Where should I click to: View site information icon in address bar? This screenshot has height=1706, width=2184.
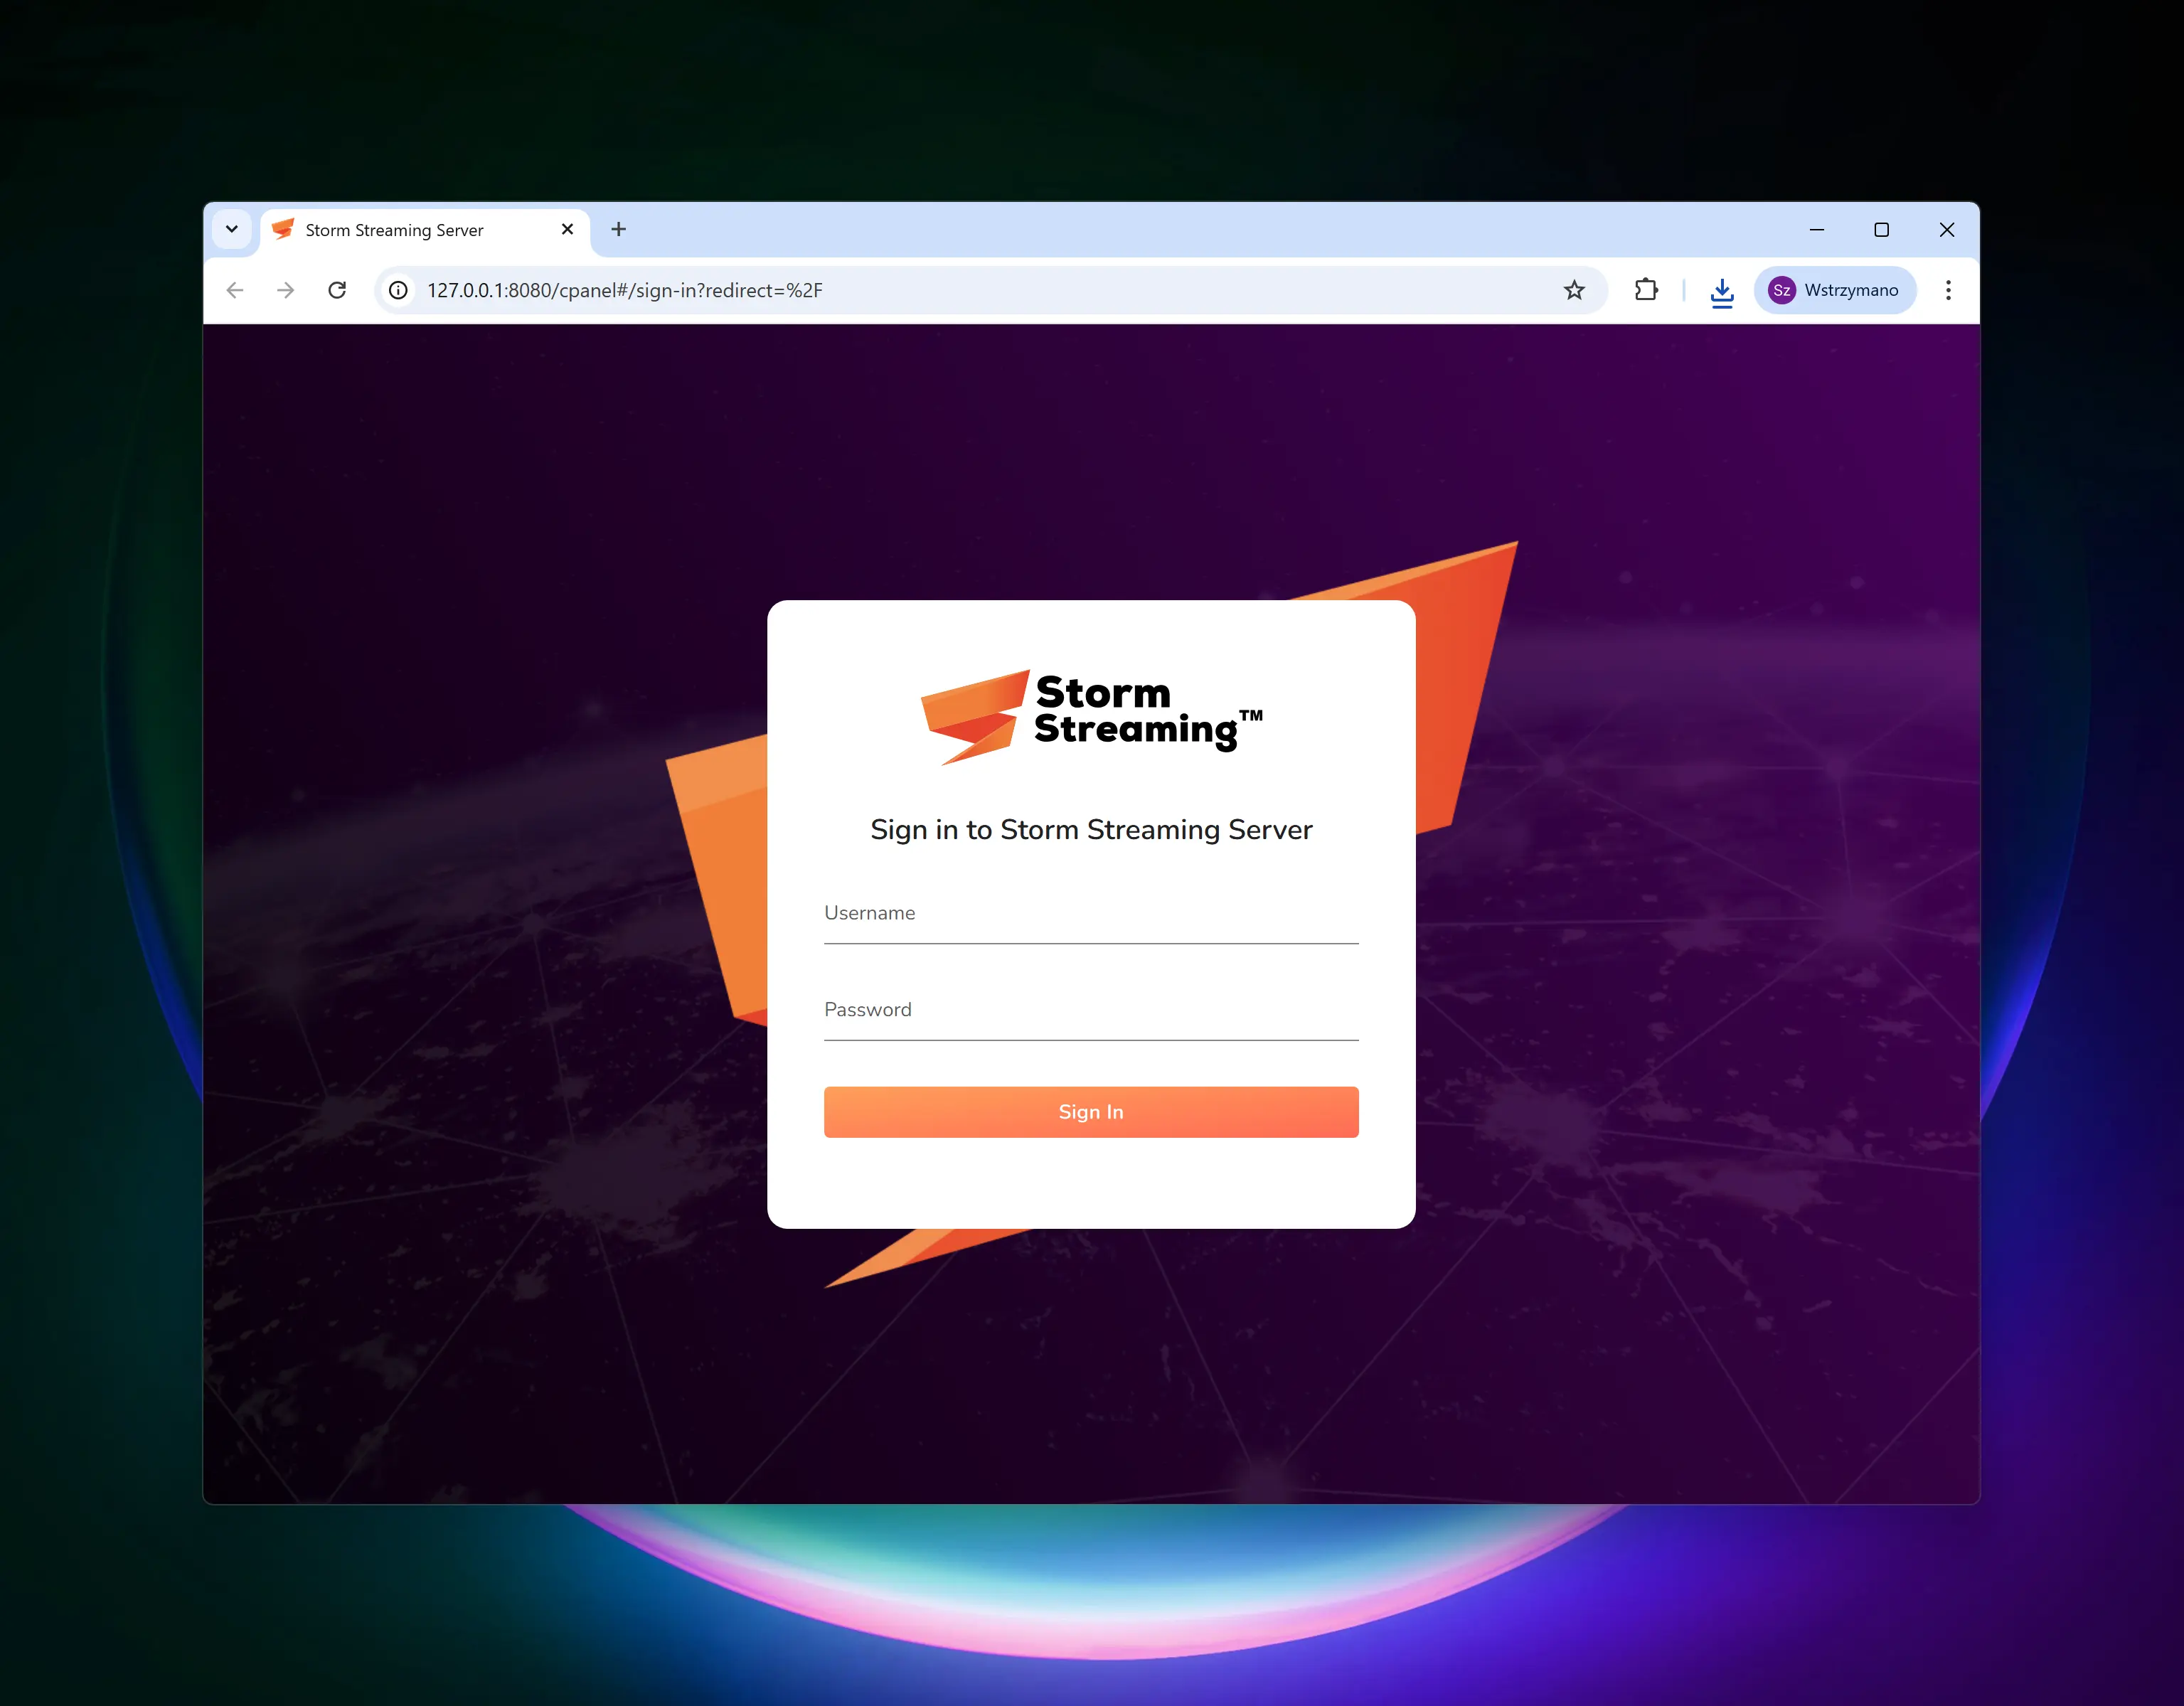(398, 290)
